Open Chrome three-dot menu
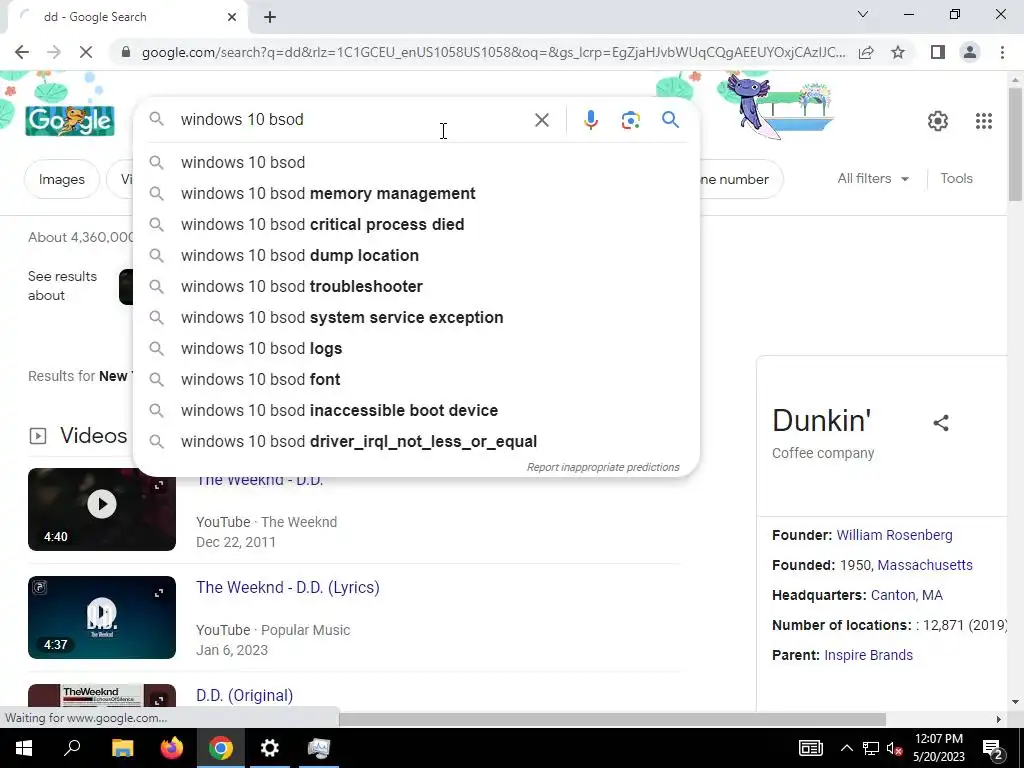1024x768 pixels. 1002,52
